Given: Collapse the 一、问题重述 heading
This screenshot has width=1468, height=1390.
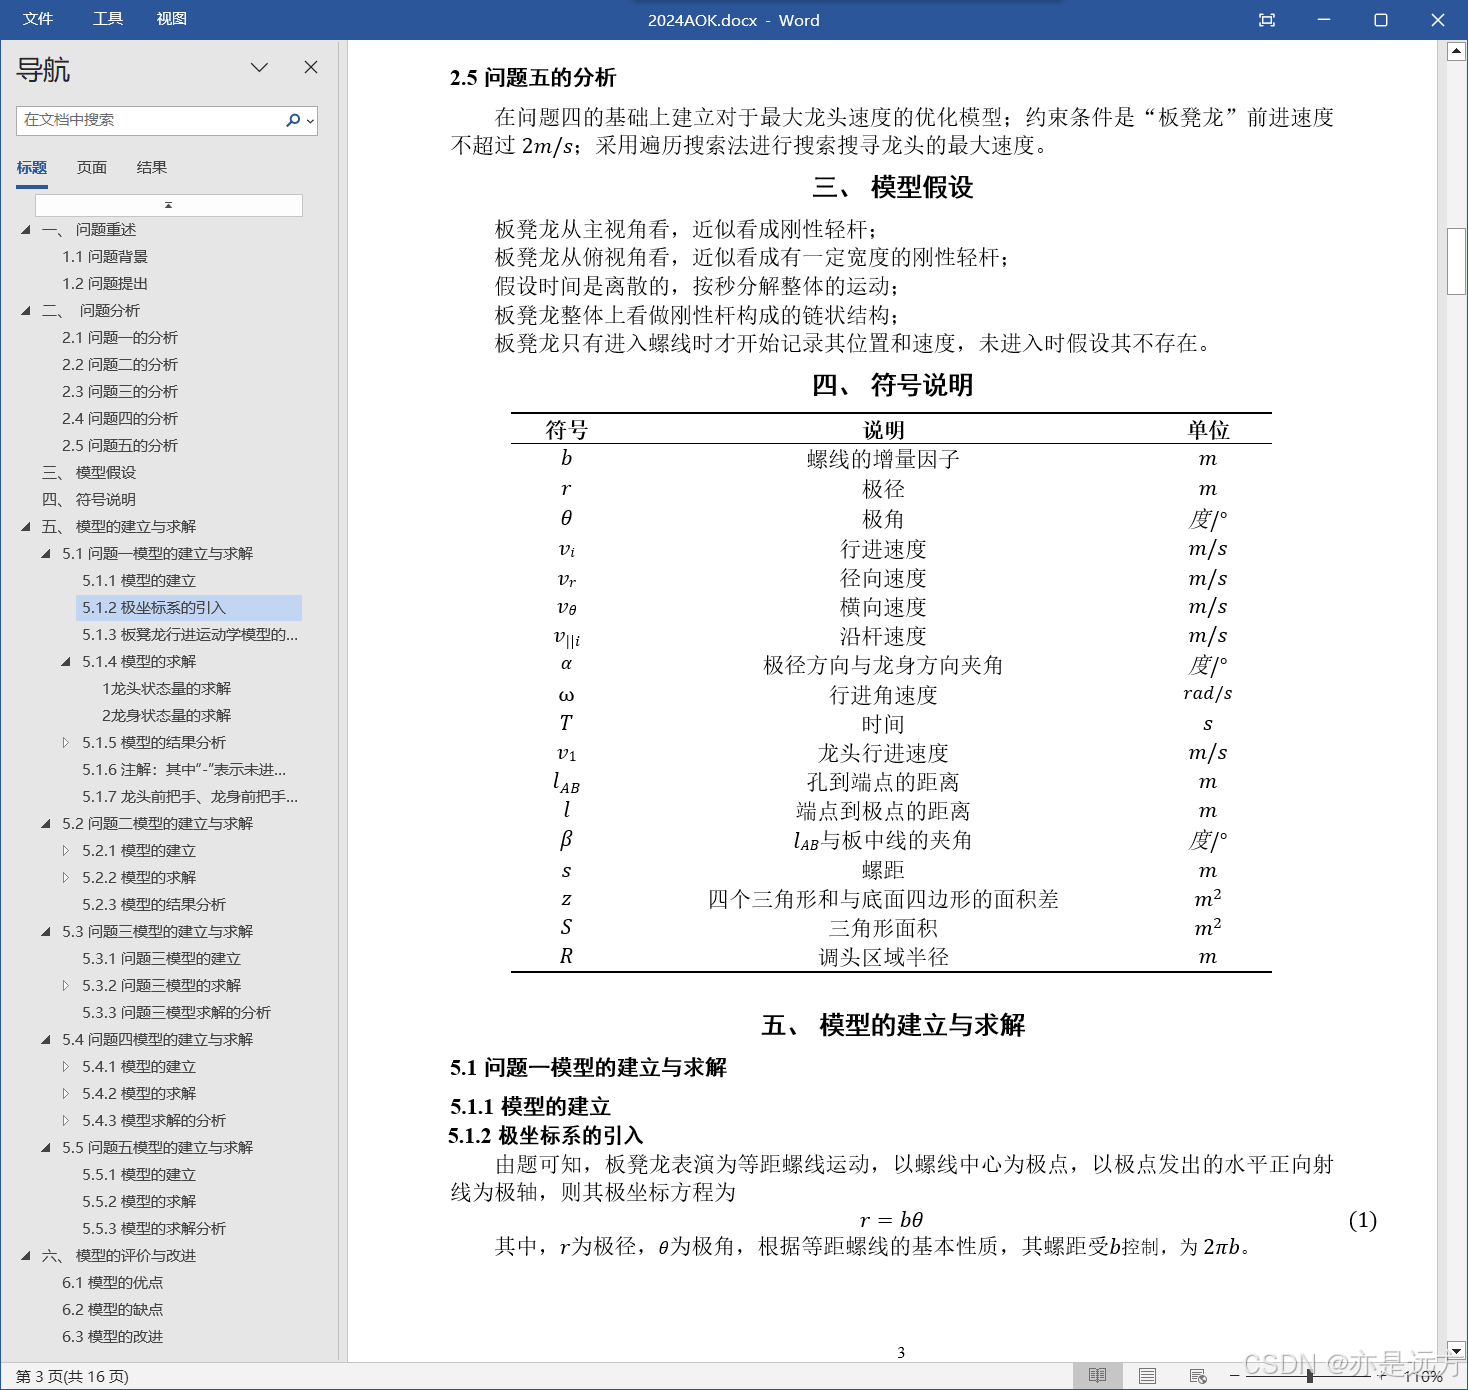Looking at the screenshot, I should click(26, 230).
